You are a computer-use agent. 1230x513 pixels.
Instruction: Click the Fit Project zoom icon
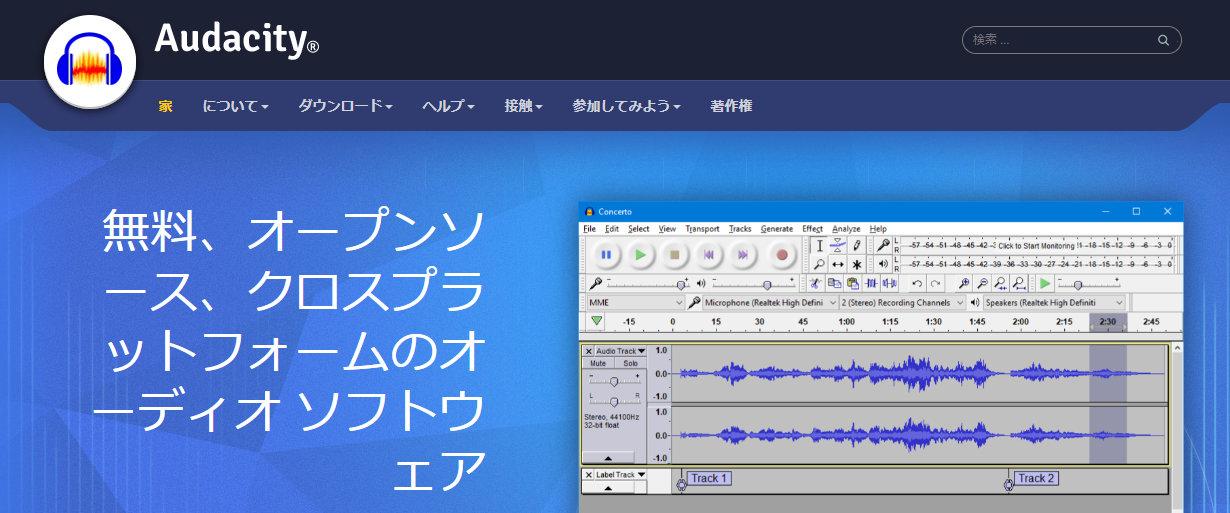point(1019,283)
